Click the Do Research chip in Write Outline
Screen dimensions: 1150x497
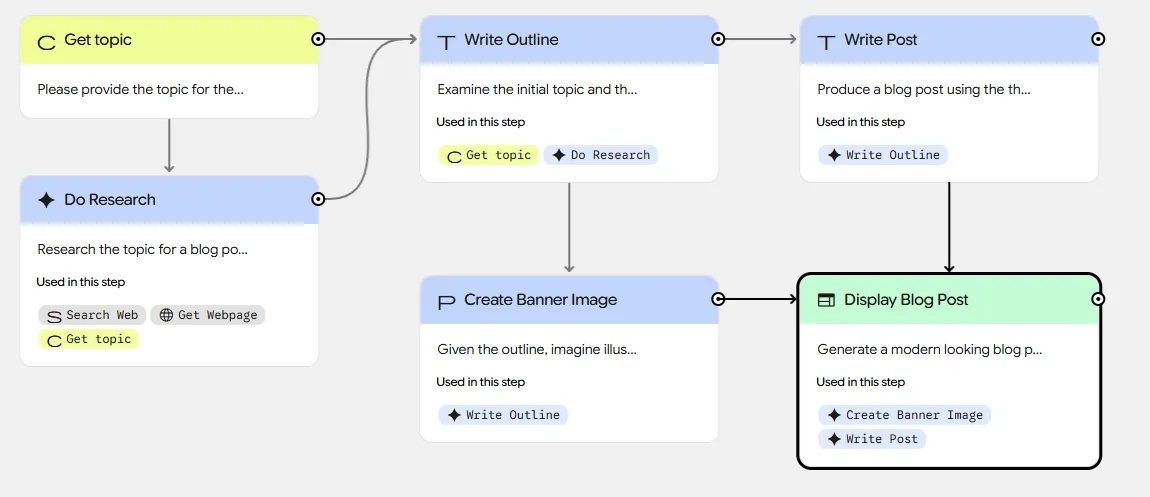pyautogui.click(x=601, y=155)
